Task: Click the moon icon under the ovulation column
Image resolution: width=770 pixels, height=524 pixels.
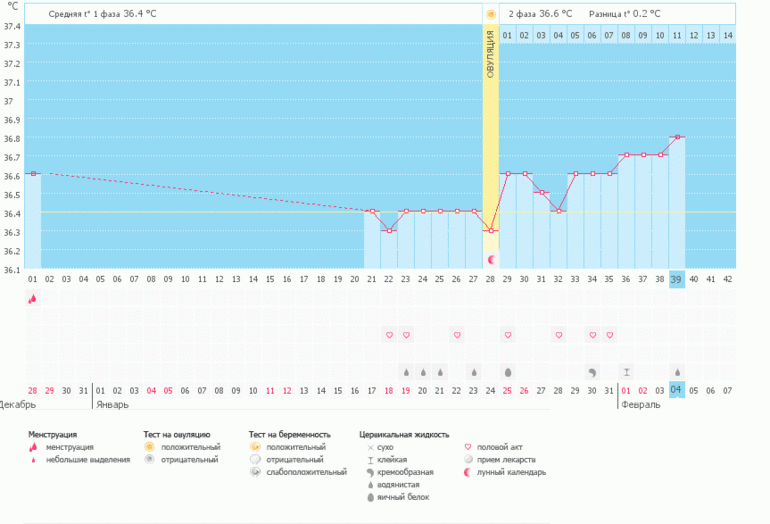Action: [491, 259]
